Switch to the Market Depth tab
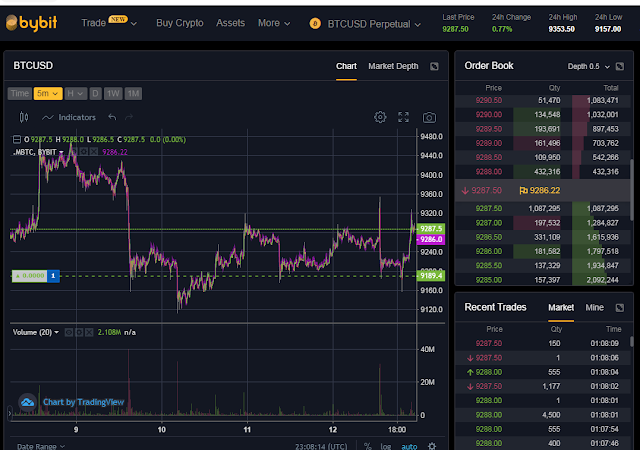The width and height of the screenshot is (640, 450). coord(393,66)
